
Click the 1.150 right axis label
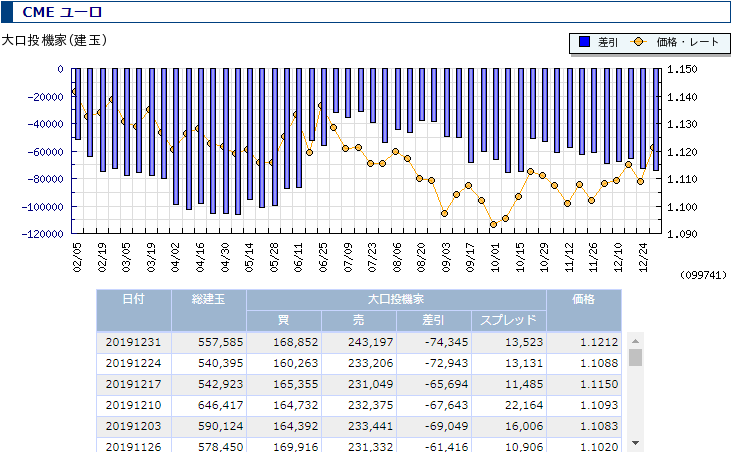click(682, 69)
